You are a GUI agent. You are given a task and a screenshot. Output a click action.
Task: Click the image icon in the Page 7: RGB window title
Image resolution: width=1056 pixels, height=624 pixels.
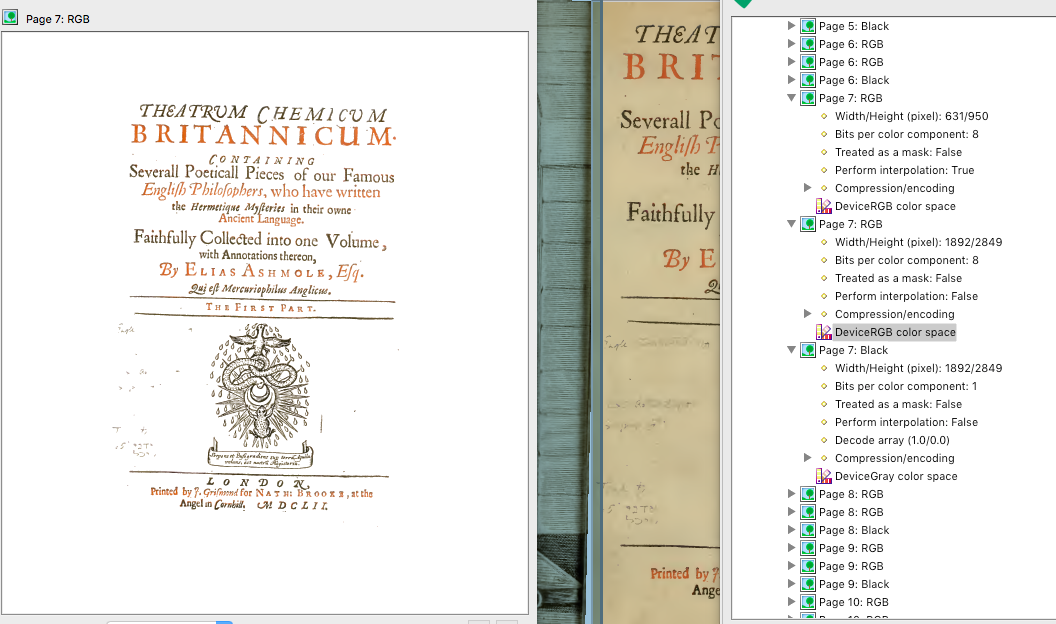[x=10, y=18]
